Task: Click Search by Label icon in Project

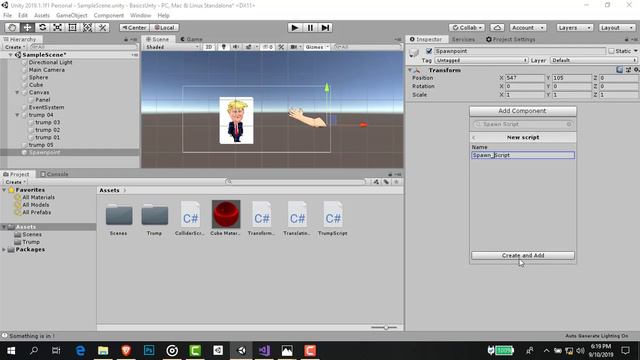Action: (x=386, y=182)
